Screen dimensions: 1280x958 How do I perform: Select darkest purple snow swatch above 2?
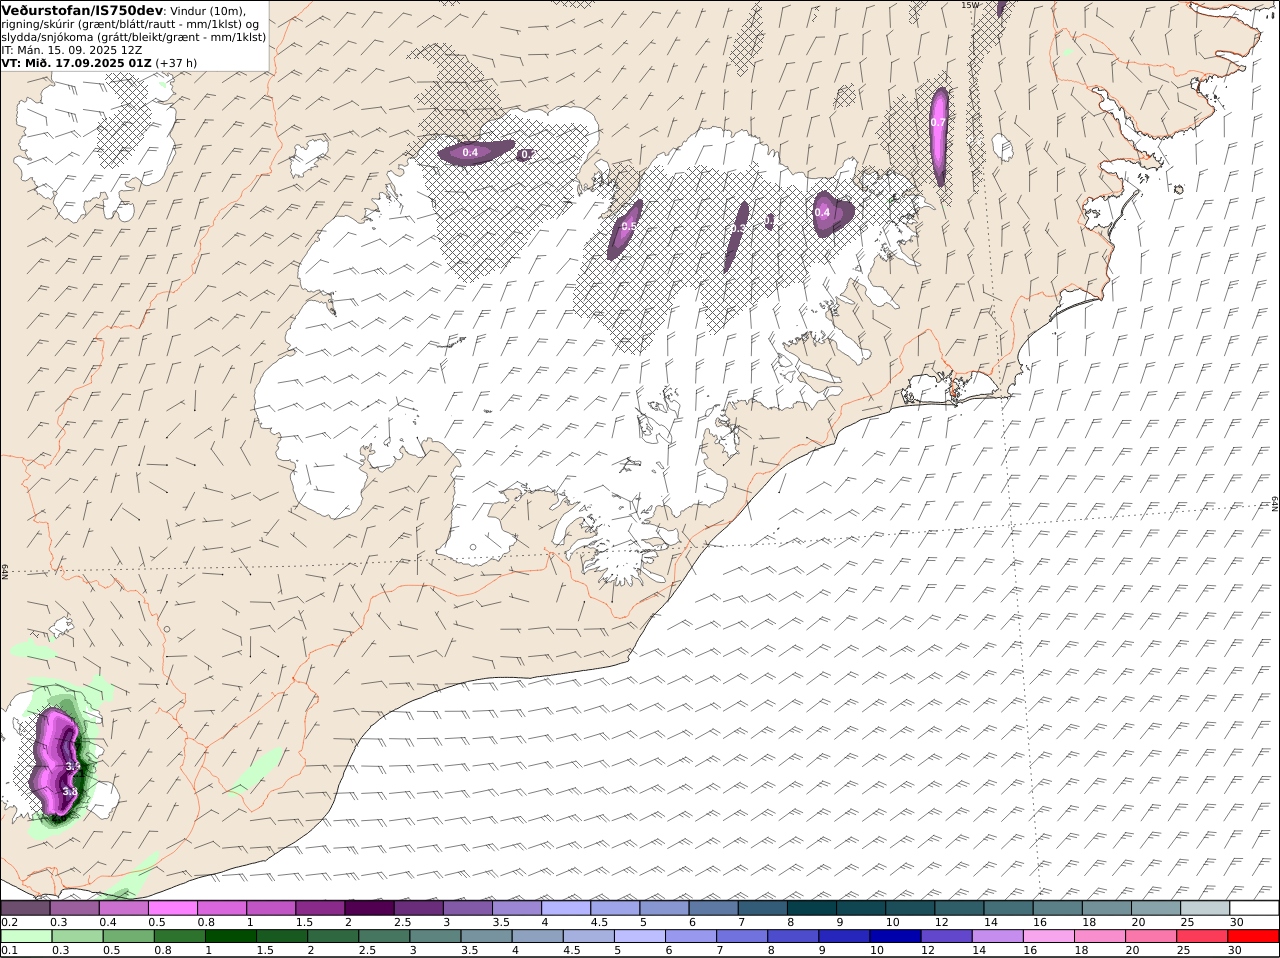[x=368, y=908]
